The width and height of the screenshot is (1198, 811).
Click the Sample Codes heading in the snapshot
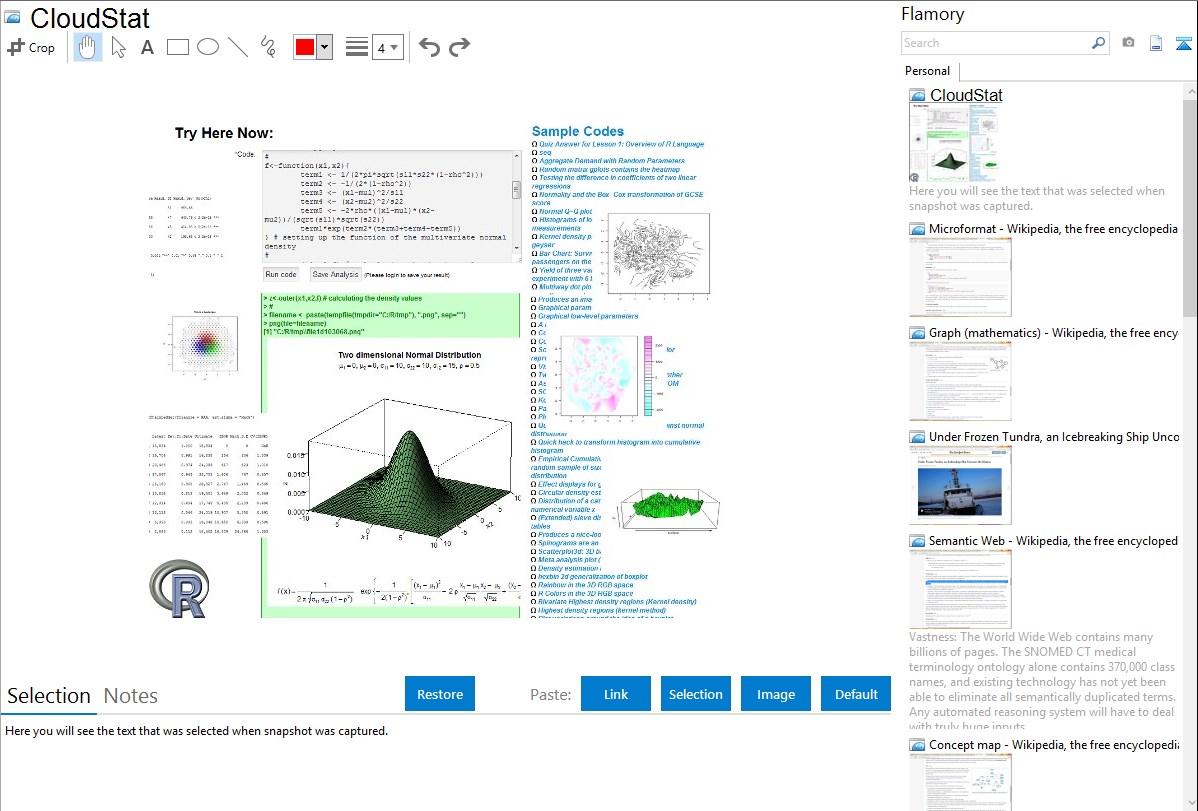pos(578,131)
